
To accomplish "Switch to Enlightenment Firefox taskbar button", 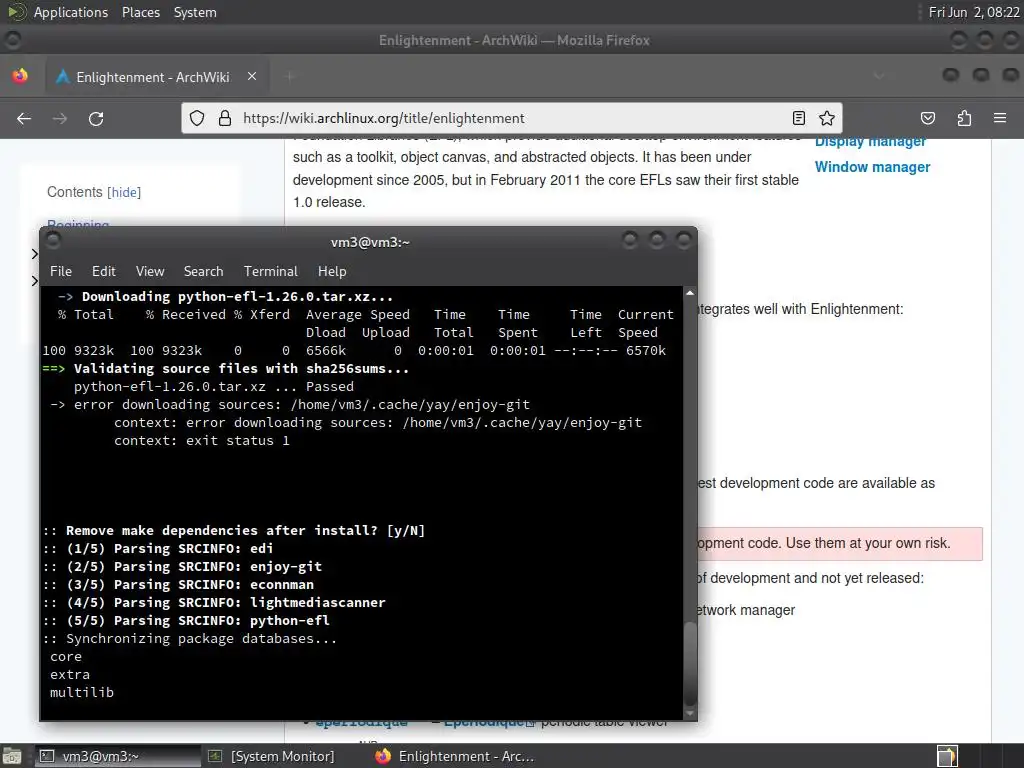I will tap(455, 756).
